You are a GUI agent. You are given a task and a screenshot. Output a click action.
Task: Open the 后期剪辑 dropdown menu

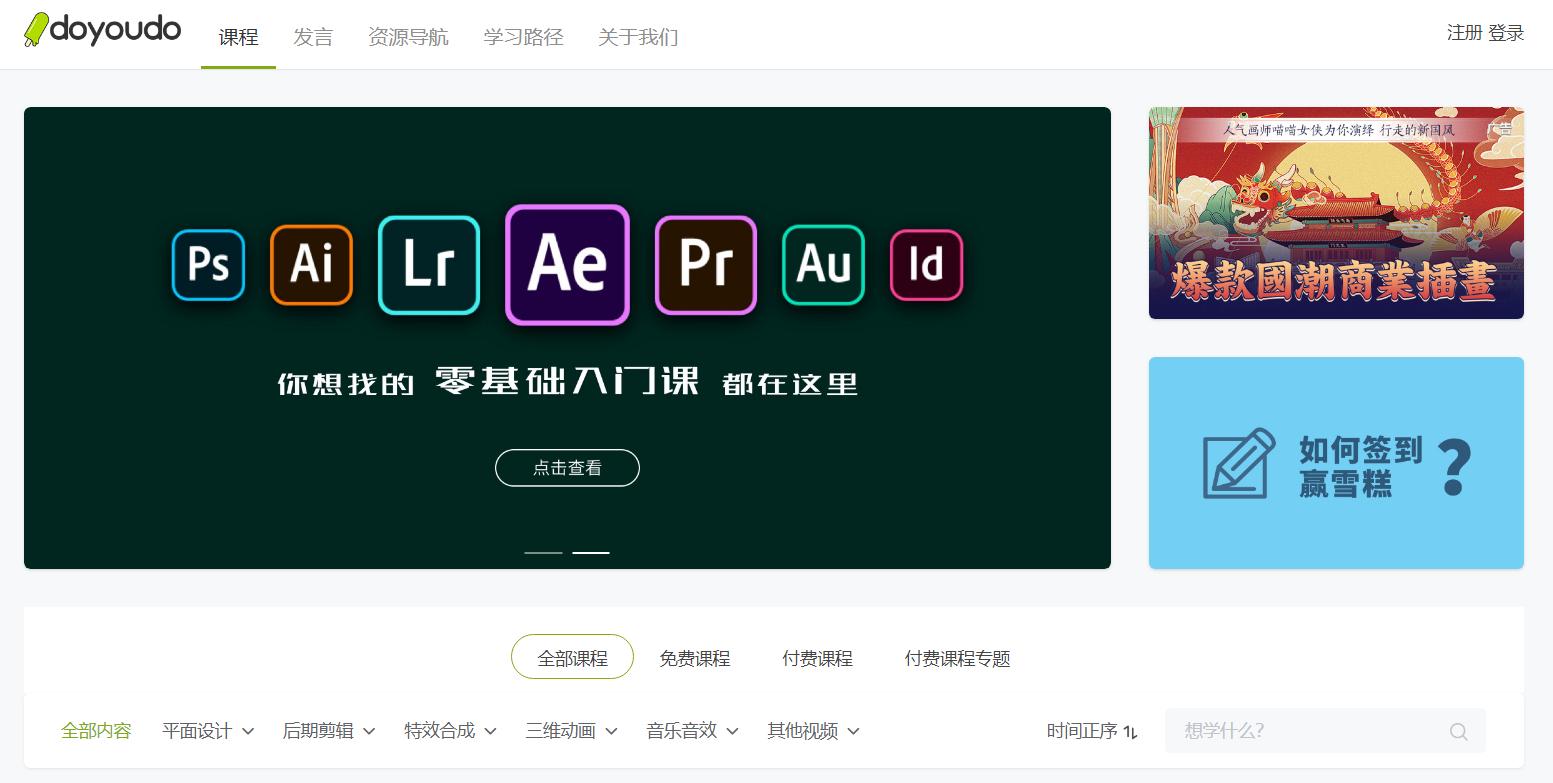(x=320, y=731)
